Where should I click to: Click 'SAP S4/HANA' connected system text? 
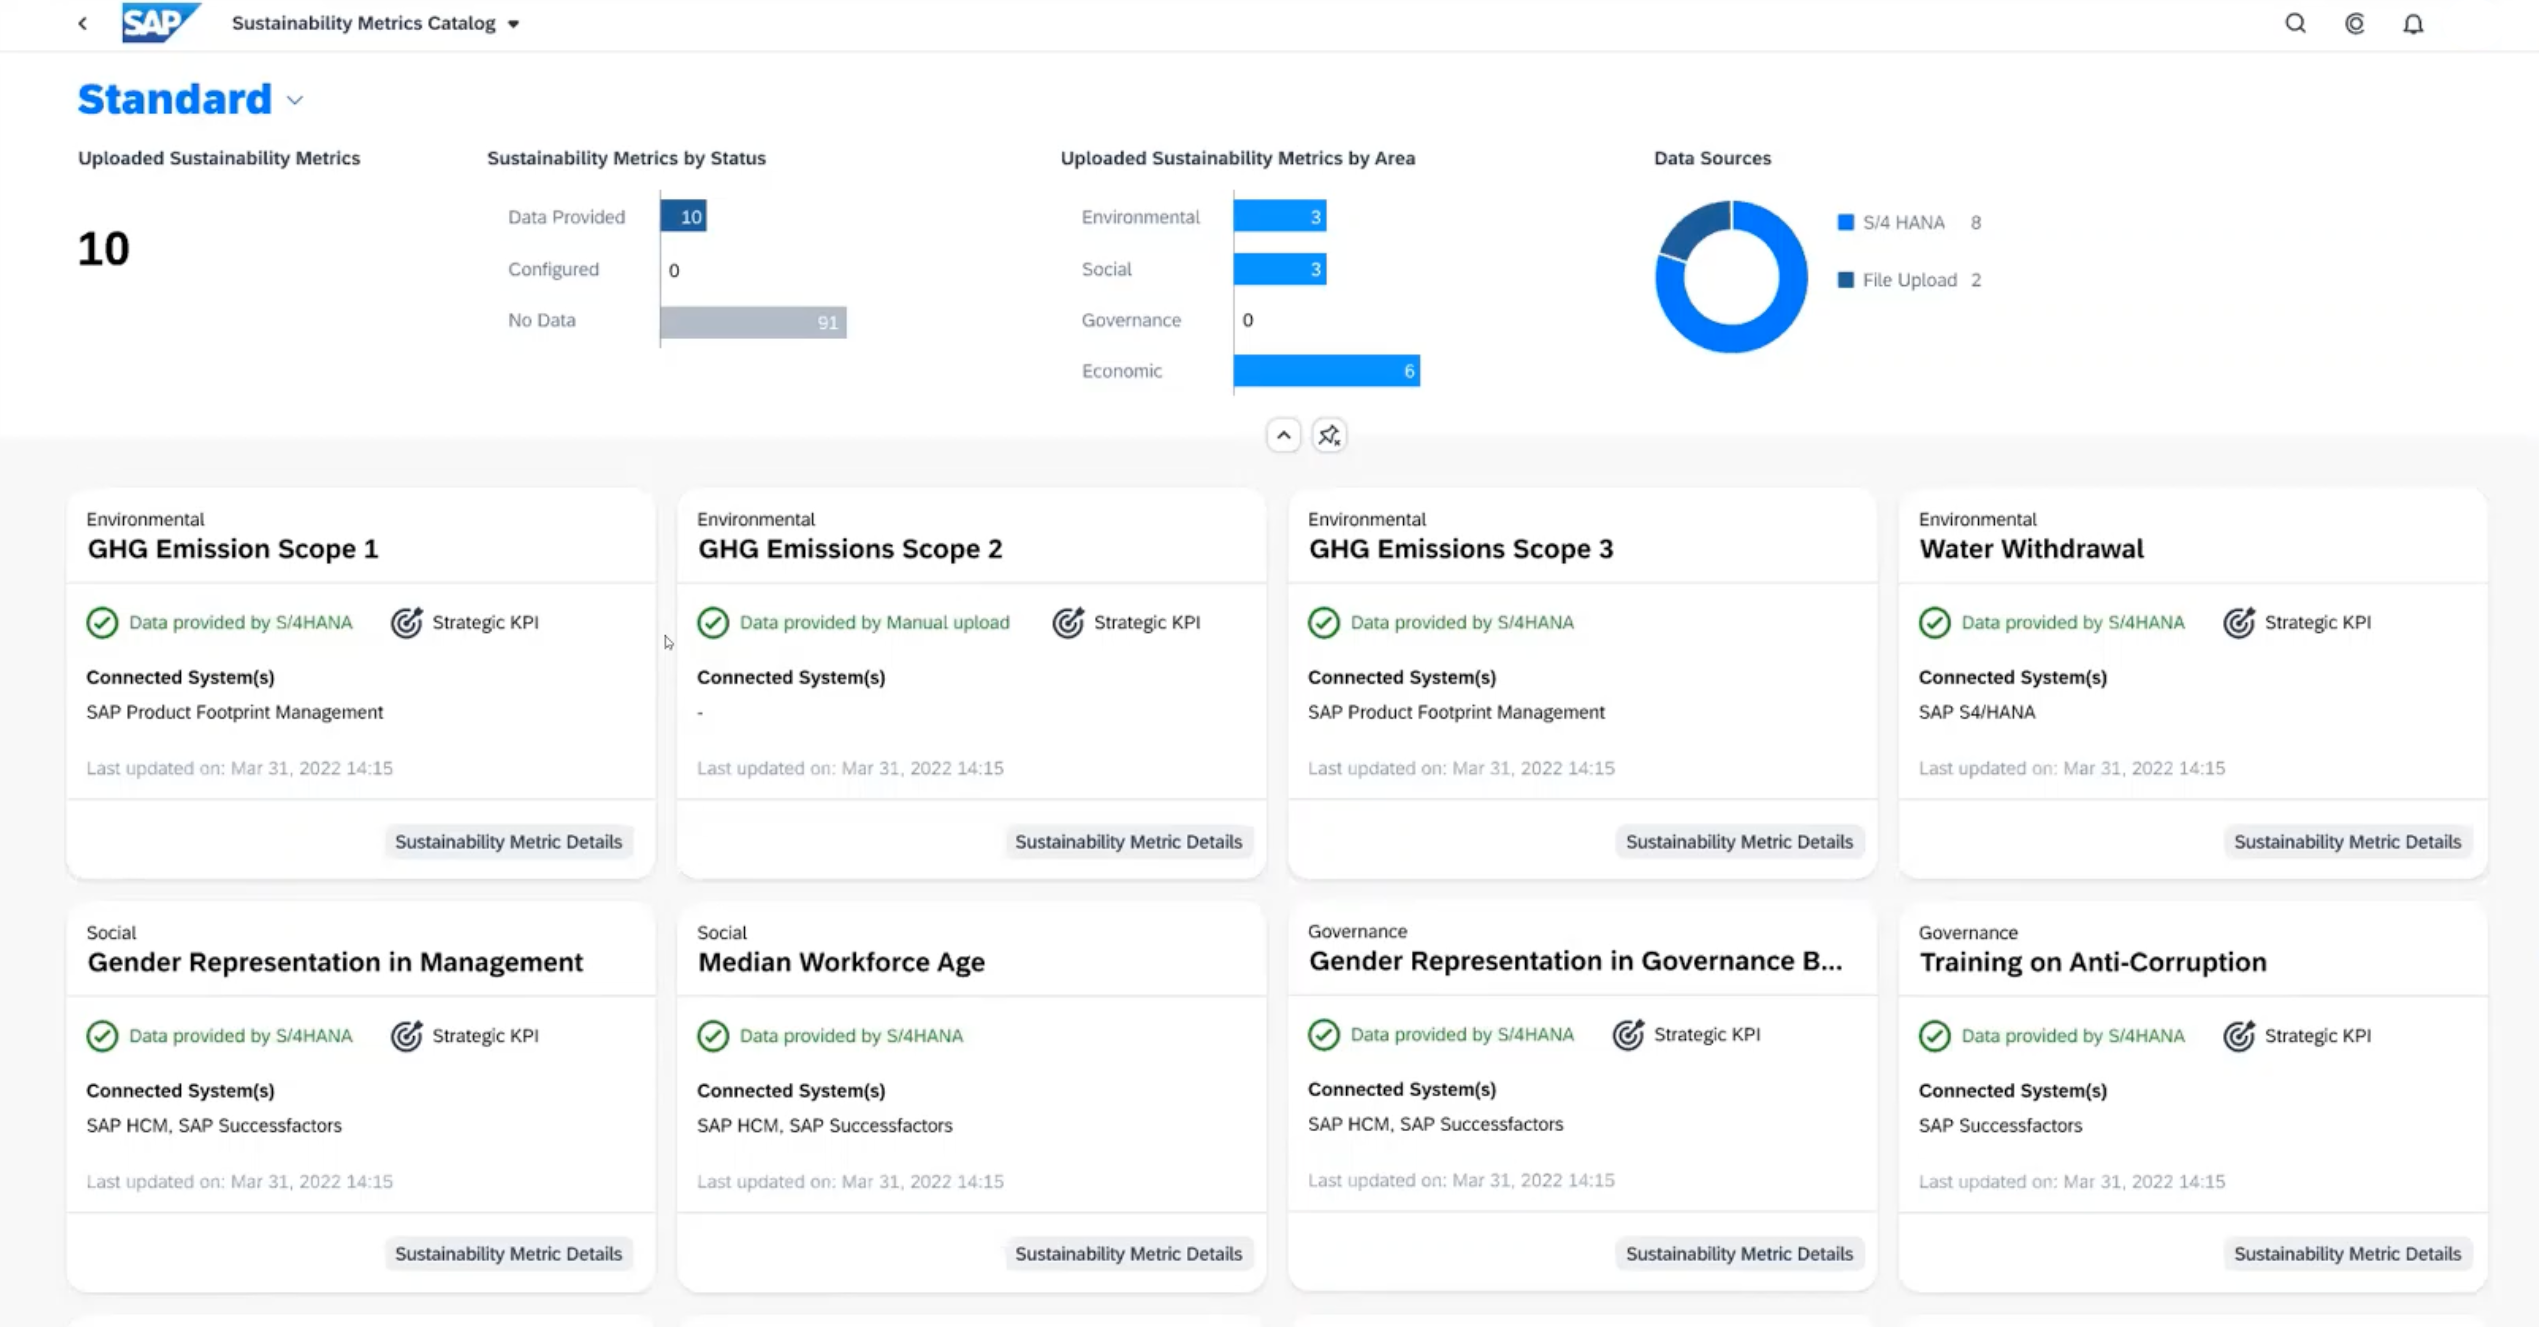1976,712
